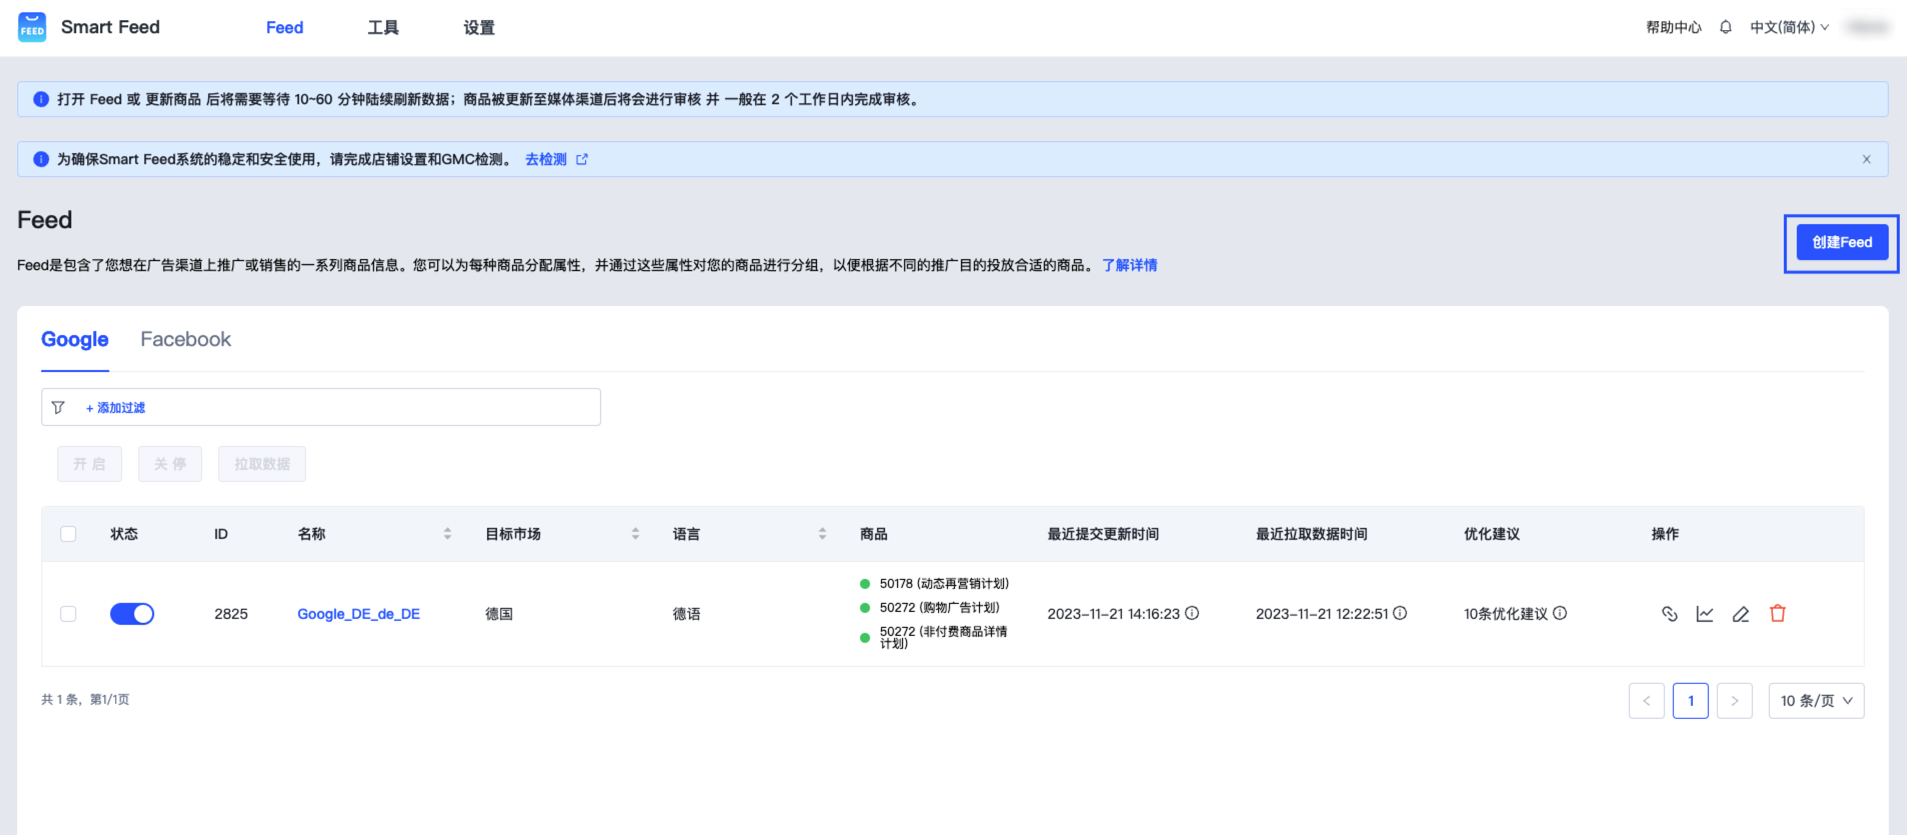Switch to the Facebook tab
Image resolution: width=1907 pixels, height=835 pixels.
(x=185, y=340)
